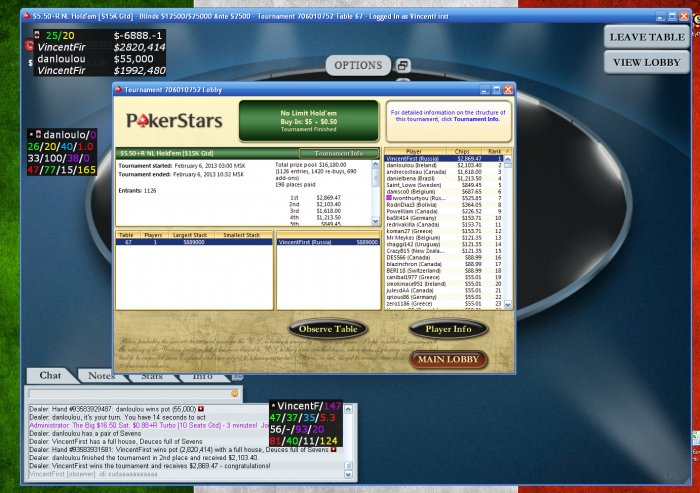
Task: Replay hand #93683929487 via red icon
Action: pos(201,409)
